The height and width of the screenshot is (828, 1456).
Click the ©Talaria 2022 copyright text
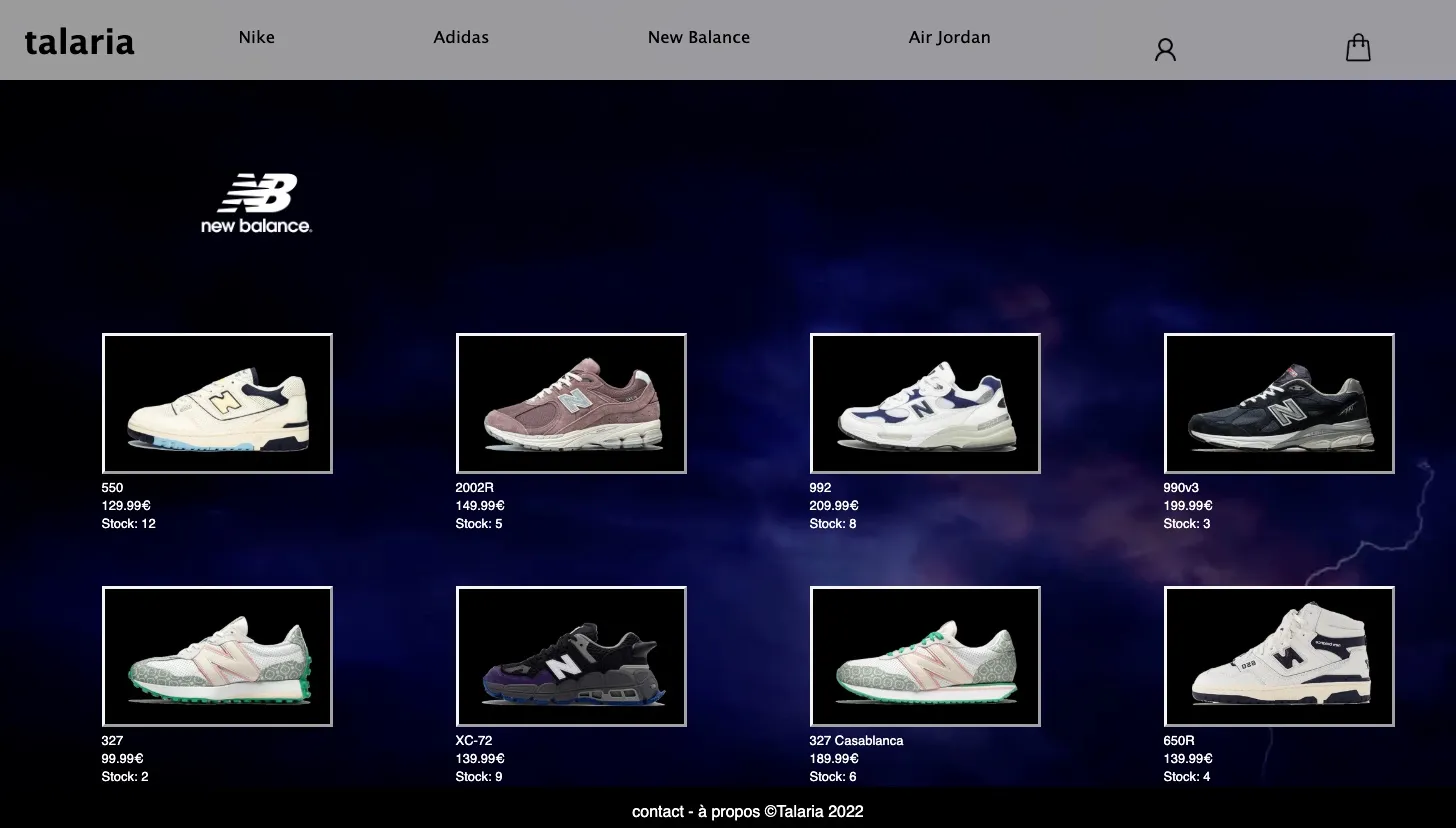click(814, 812)
